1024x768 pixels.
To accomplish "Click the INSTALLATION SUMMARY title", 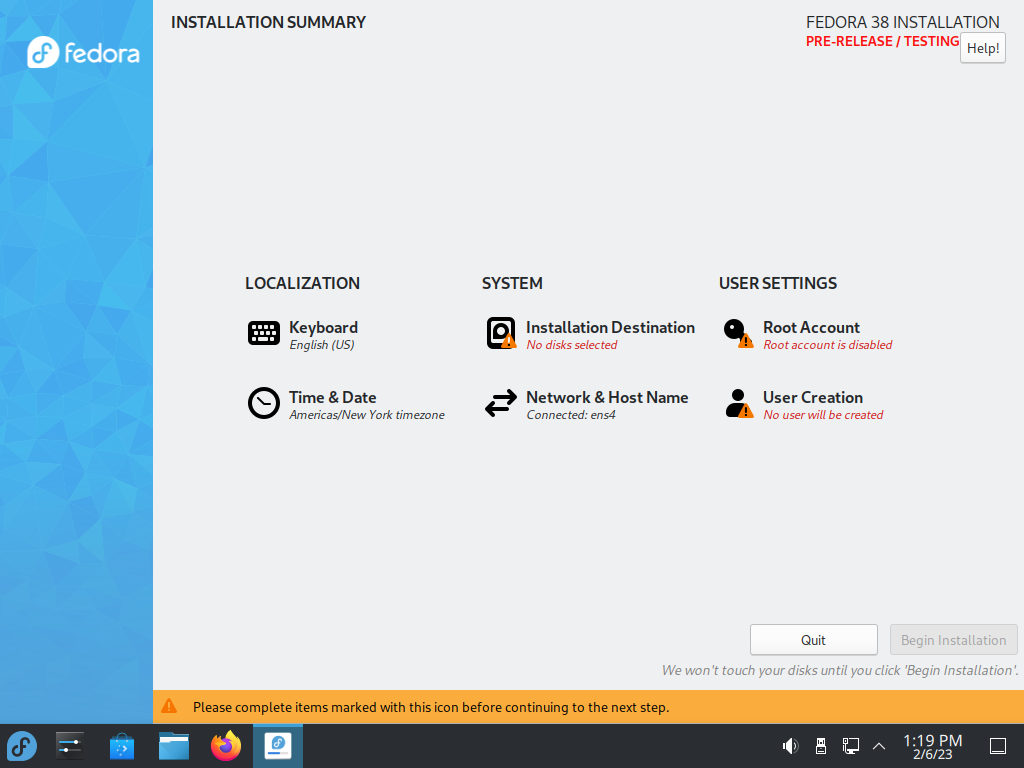I will [268, 22].
